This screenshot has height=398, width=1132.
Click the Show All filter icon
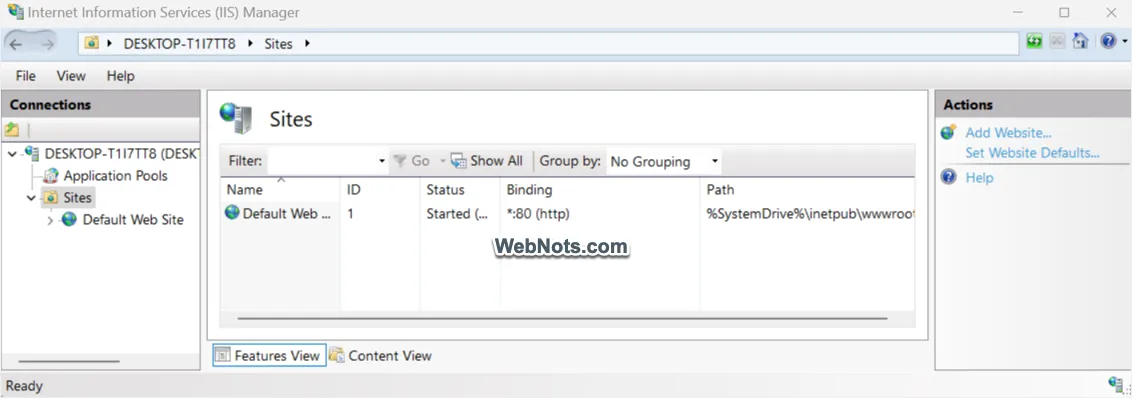(x=458, y=160)
